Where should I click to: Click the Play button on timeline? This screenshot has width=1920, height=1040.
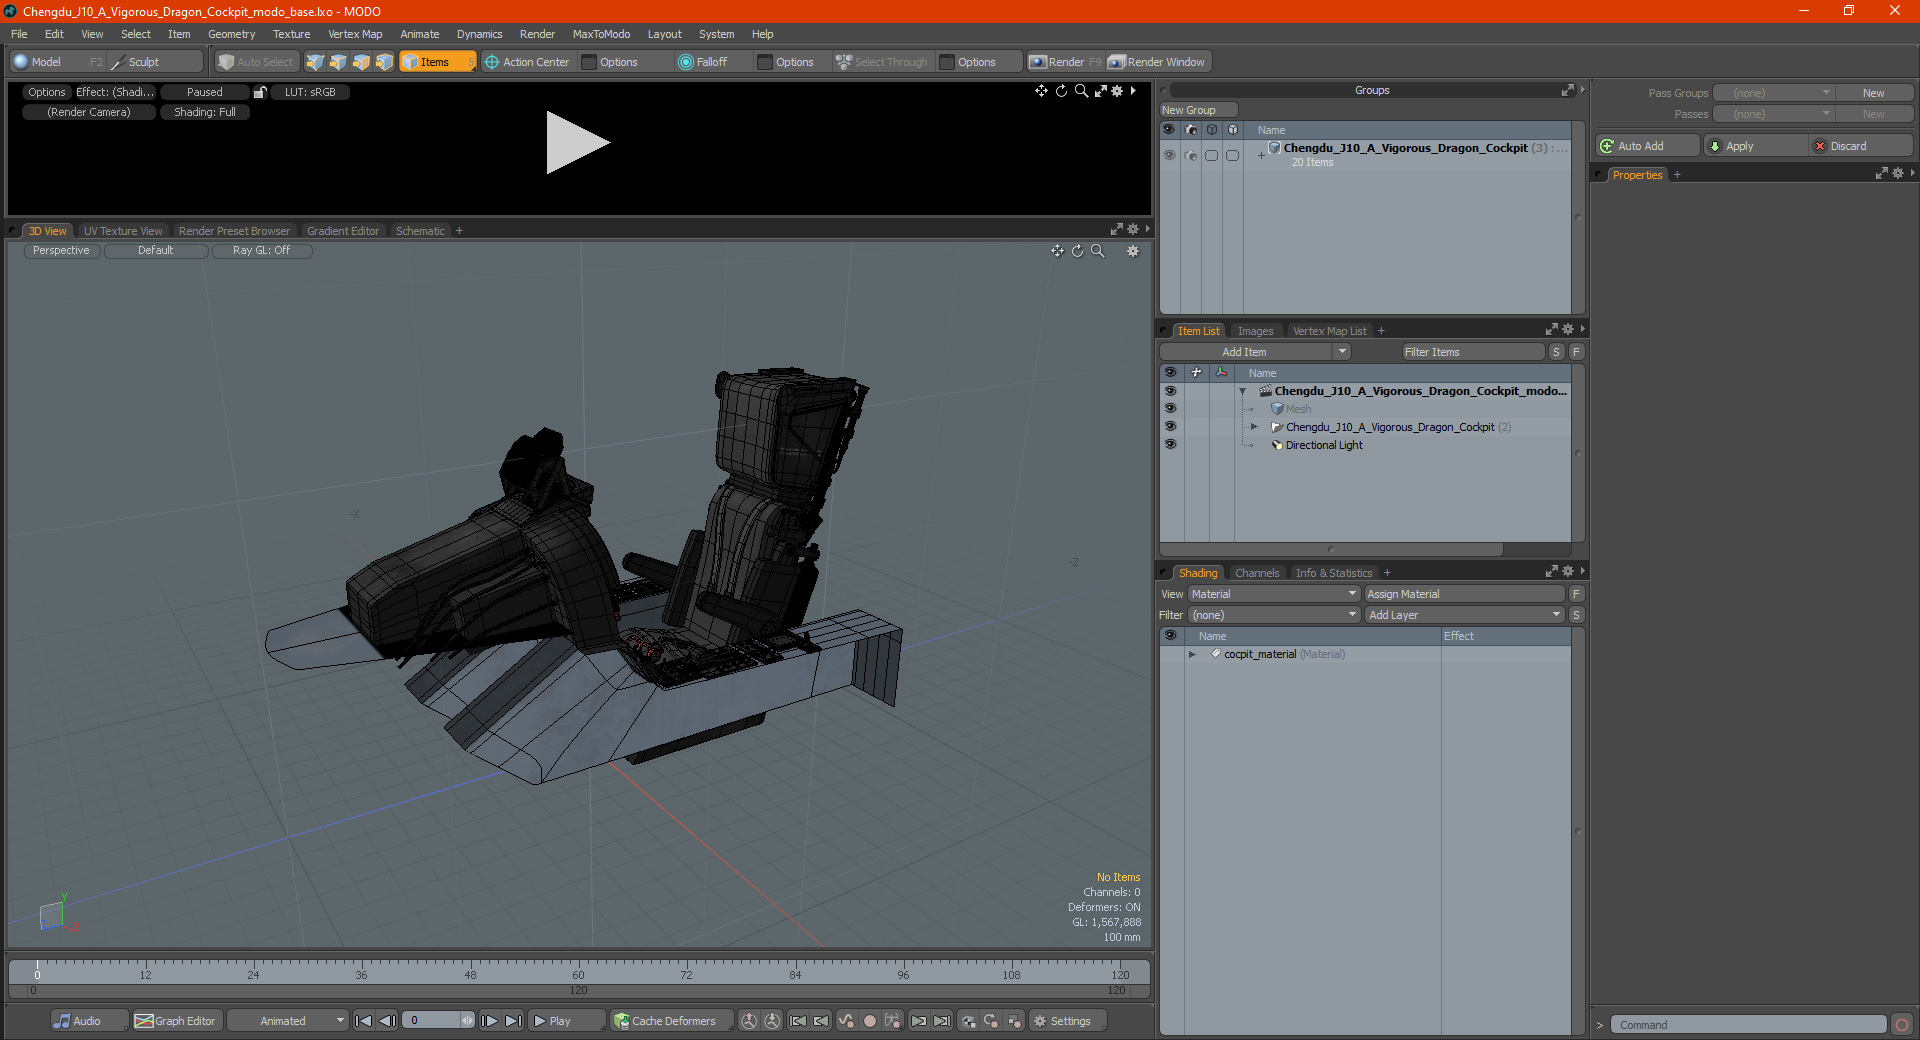tap(566, 1021)
